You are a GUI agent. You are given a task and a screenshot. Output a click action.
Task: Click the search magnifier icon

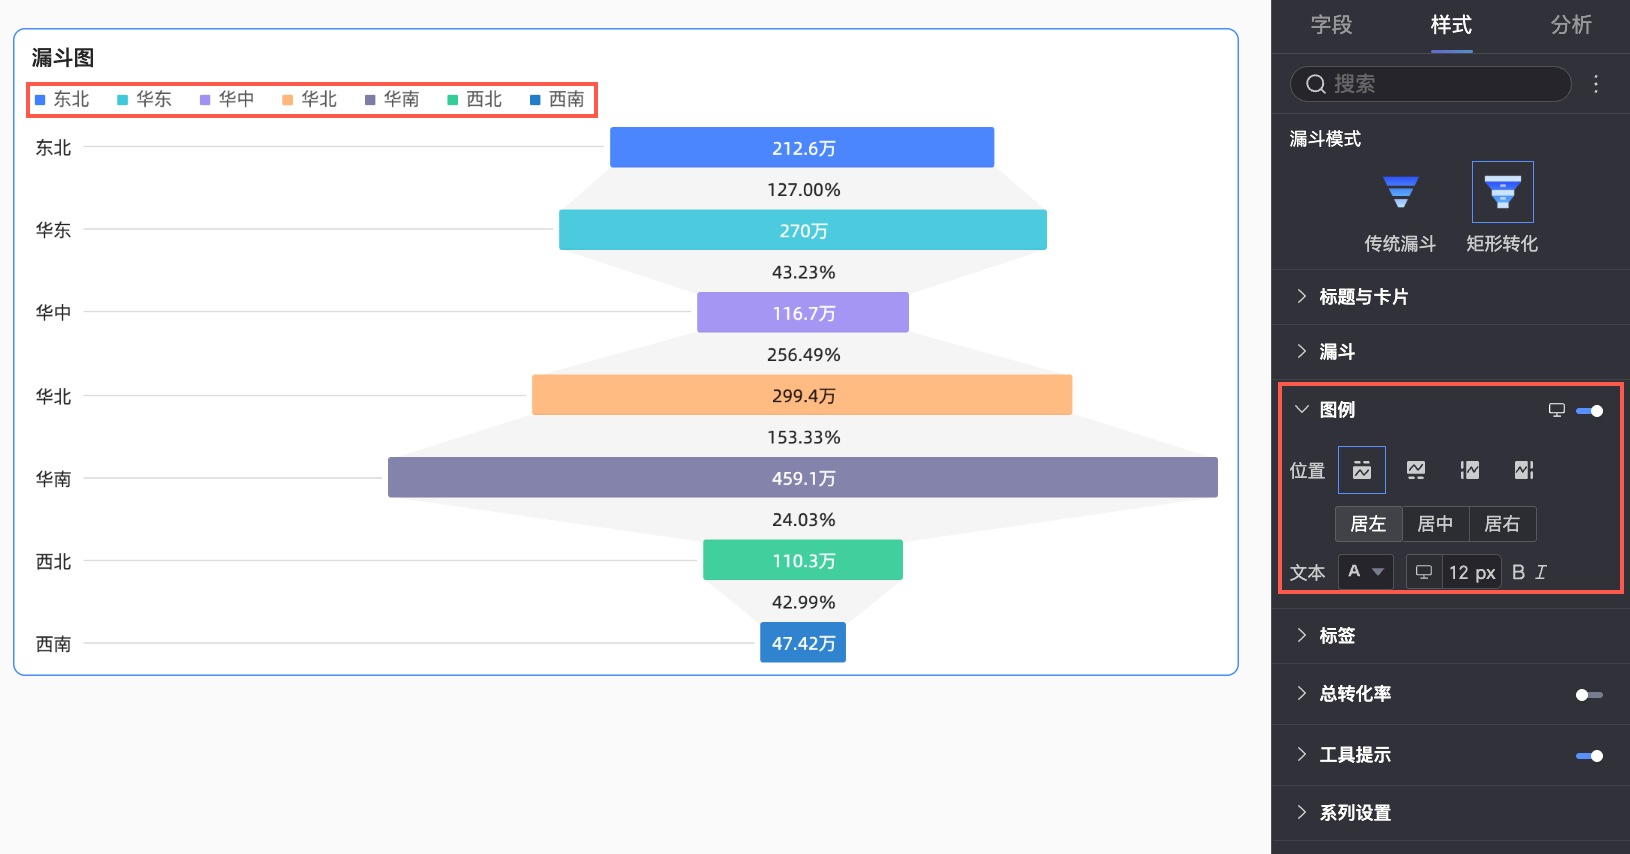(x=1316, y=84)
